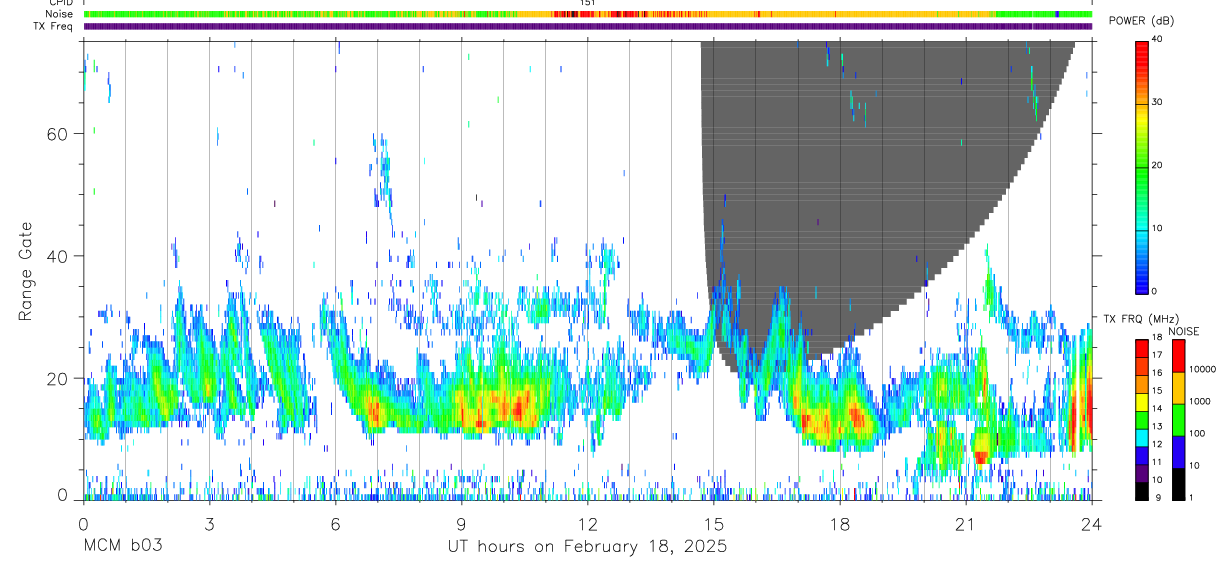Click the '30' tick on the POWER color bar
This screenshot has width=1228, height=567.
1157,103
